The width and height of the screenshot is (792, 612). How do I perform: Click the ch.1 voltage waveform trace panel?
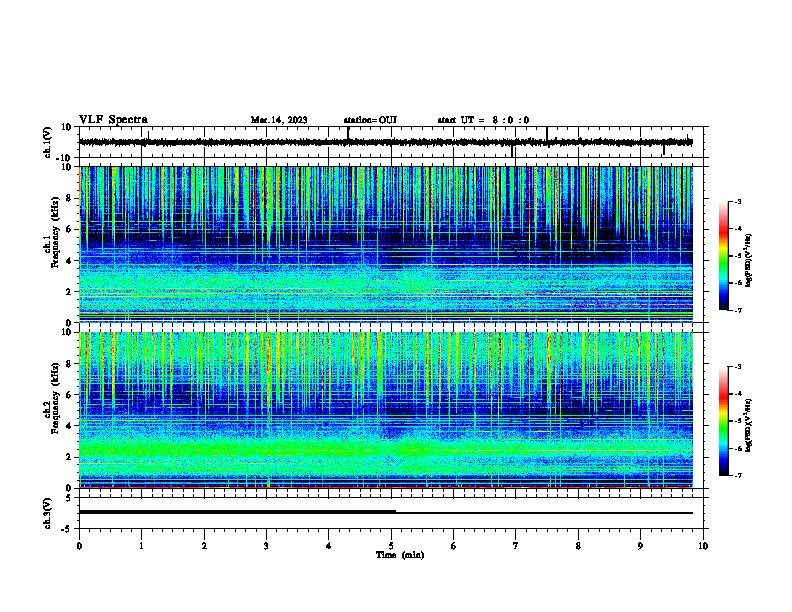[393, 142]
